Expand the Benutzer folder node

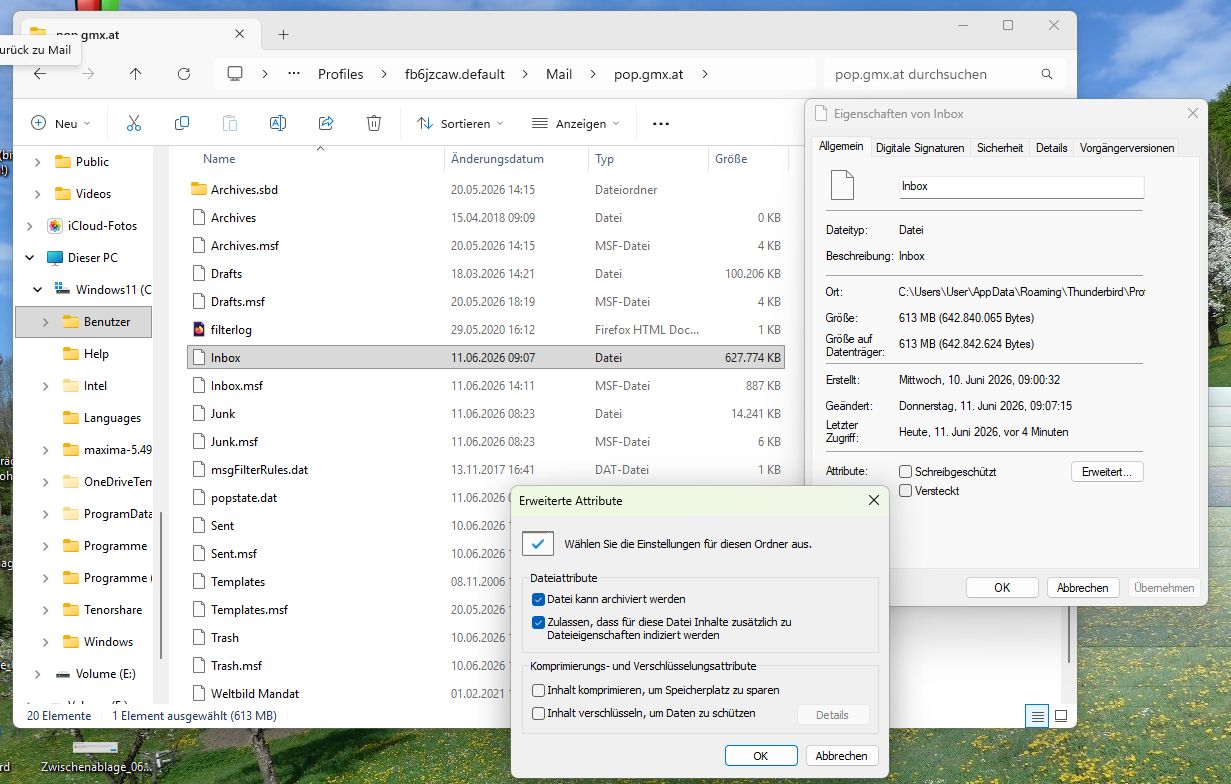pos(46,321)
